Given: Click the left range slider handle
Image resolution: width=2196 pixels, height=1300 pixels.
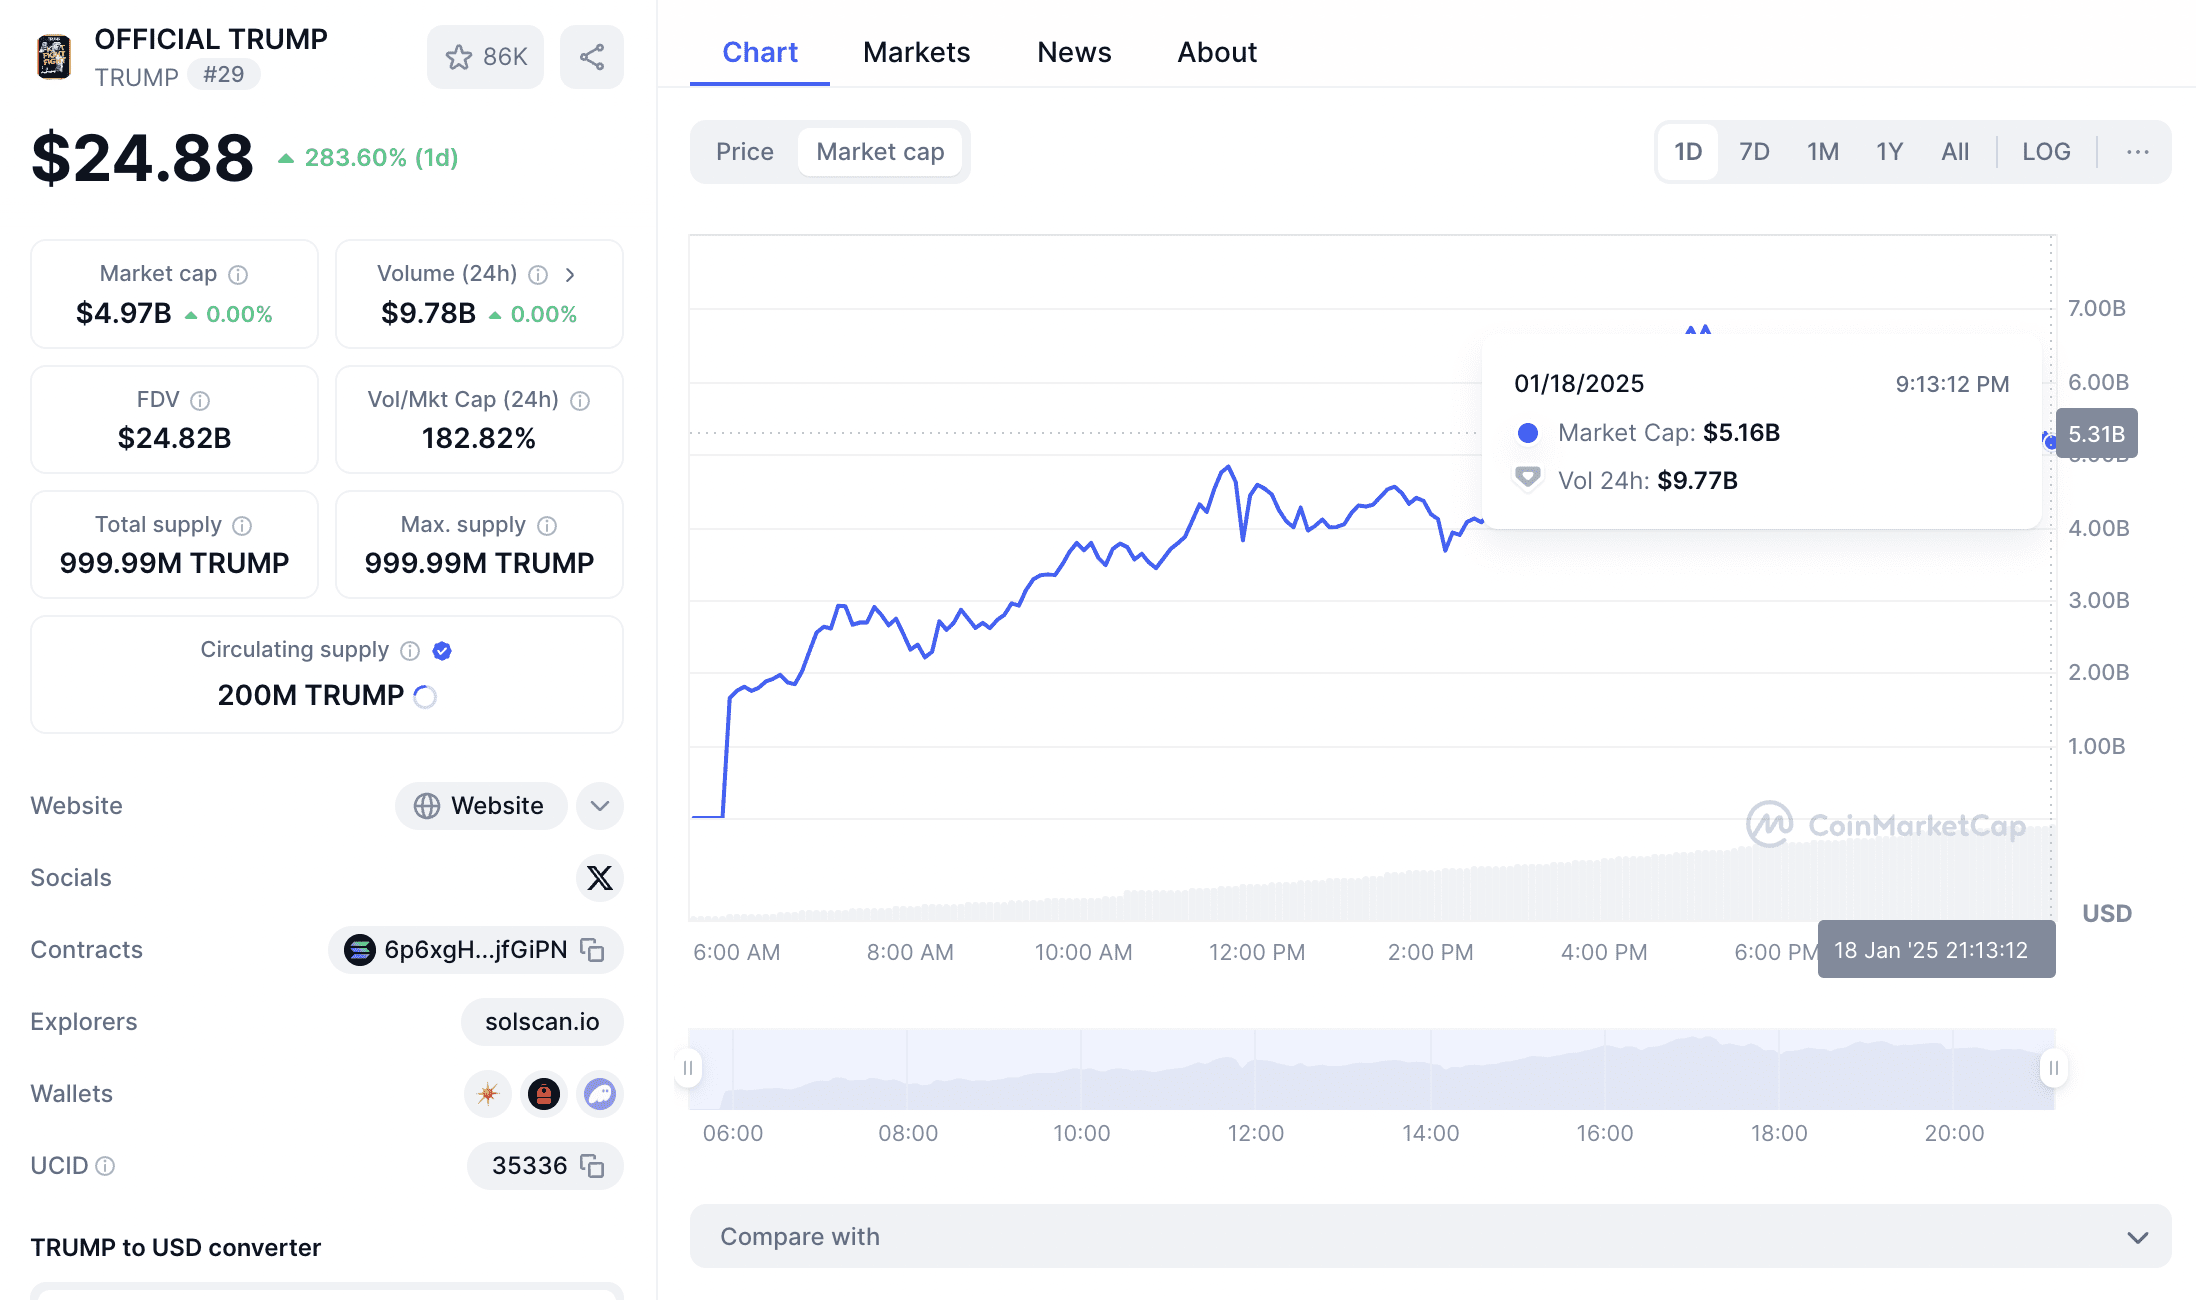Looking at the screenshot, I should point(688,1068).
